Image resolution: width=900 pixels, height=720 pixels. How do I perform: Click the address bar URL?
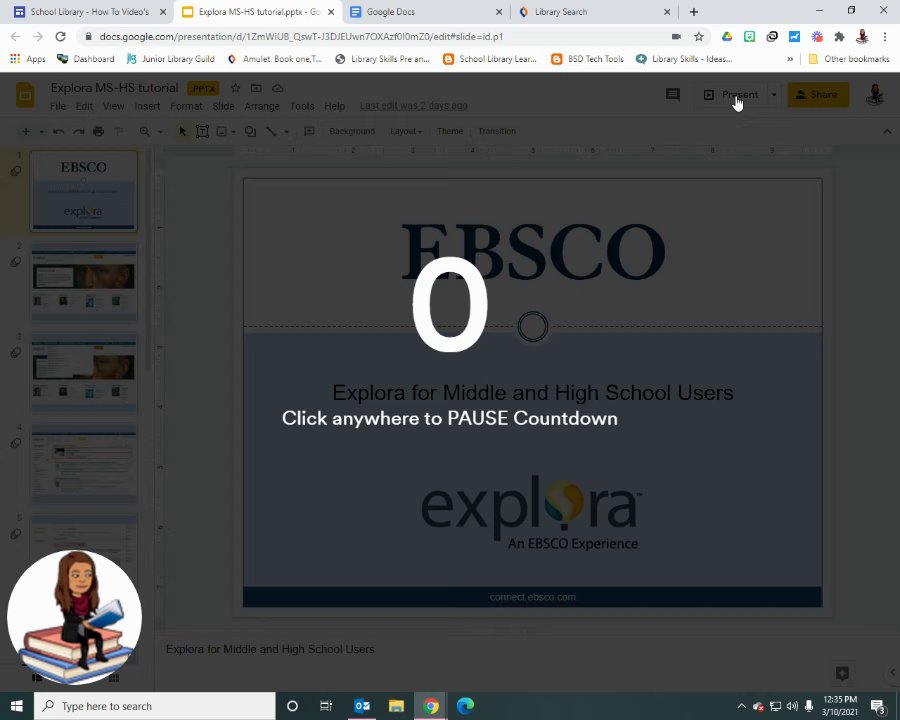tap(301, 37)
